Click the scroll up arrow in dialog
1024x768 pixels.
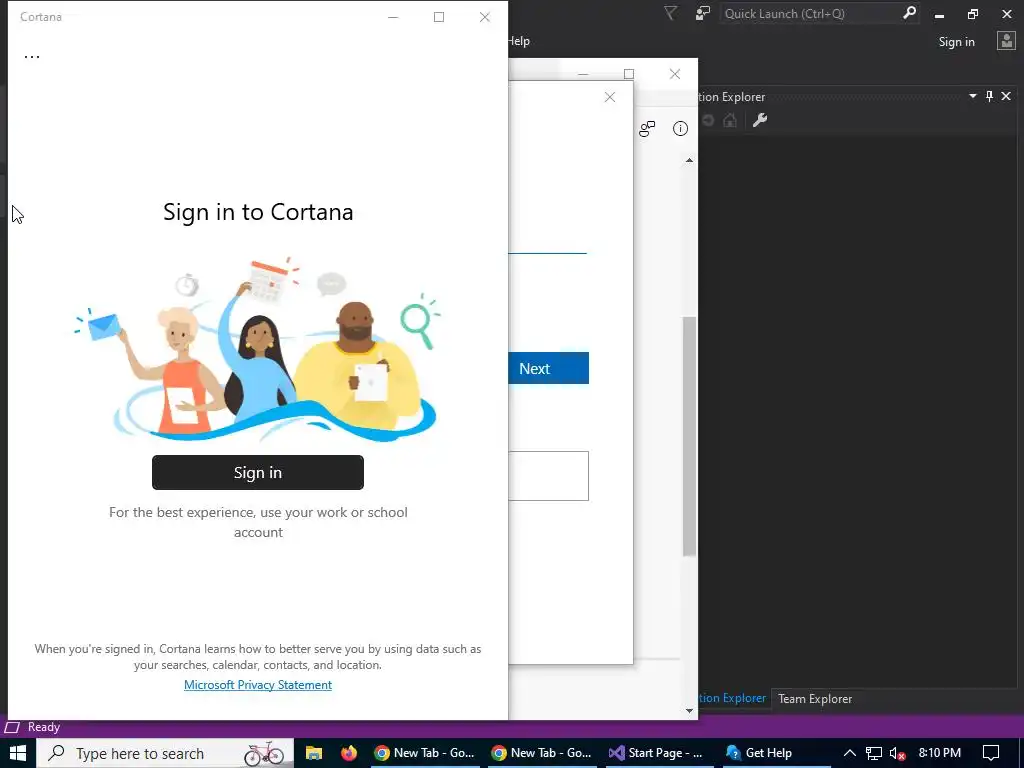pos(689,160)
